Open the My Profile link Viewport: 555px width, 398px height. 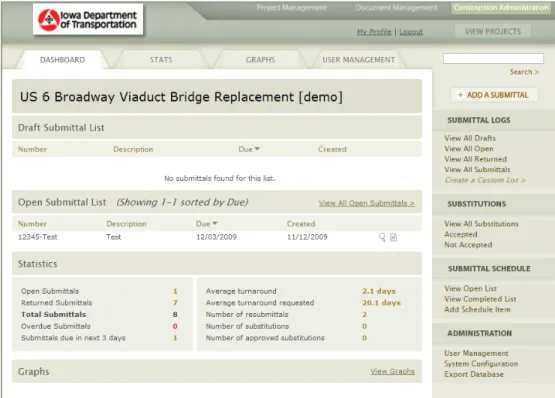pyautogui.click(x=374, y=32)
